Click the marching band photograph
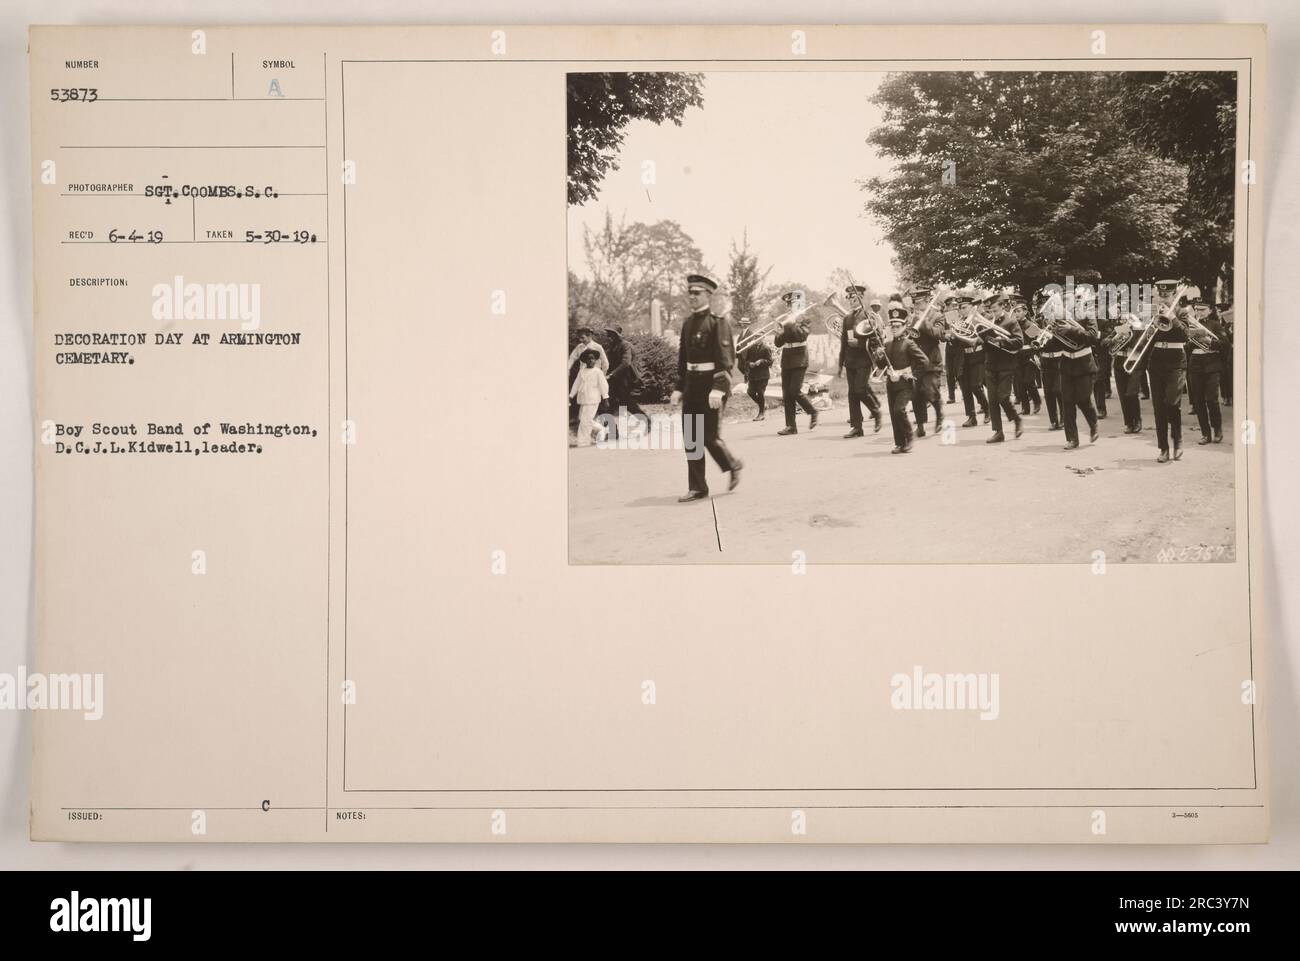The image size is (1300, 961). point(901,317)
